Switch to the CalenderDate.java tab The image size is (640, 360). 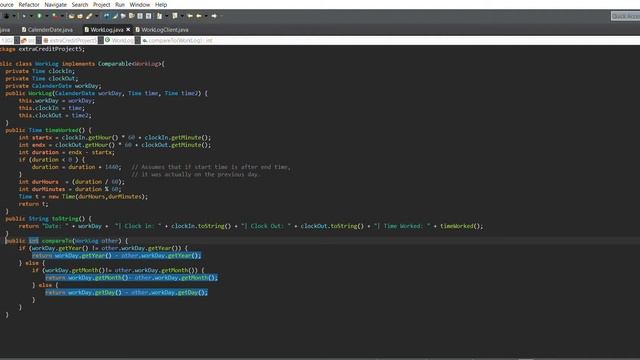pyautogui.click(x=47, y=30)
